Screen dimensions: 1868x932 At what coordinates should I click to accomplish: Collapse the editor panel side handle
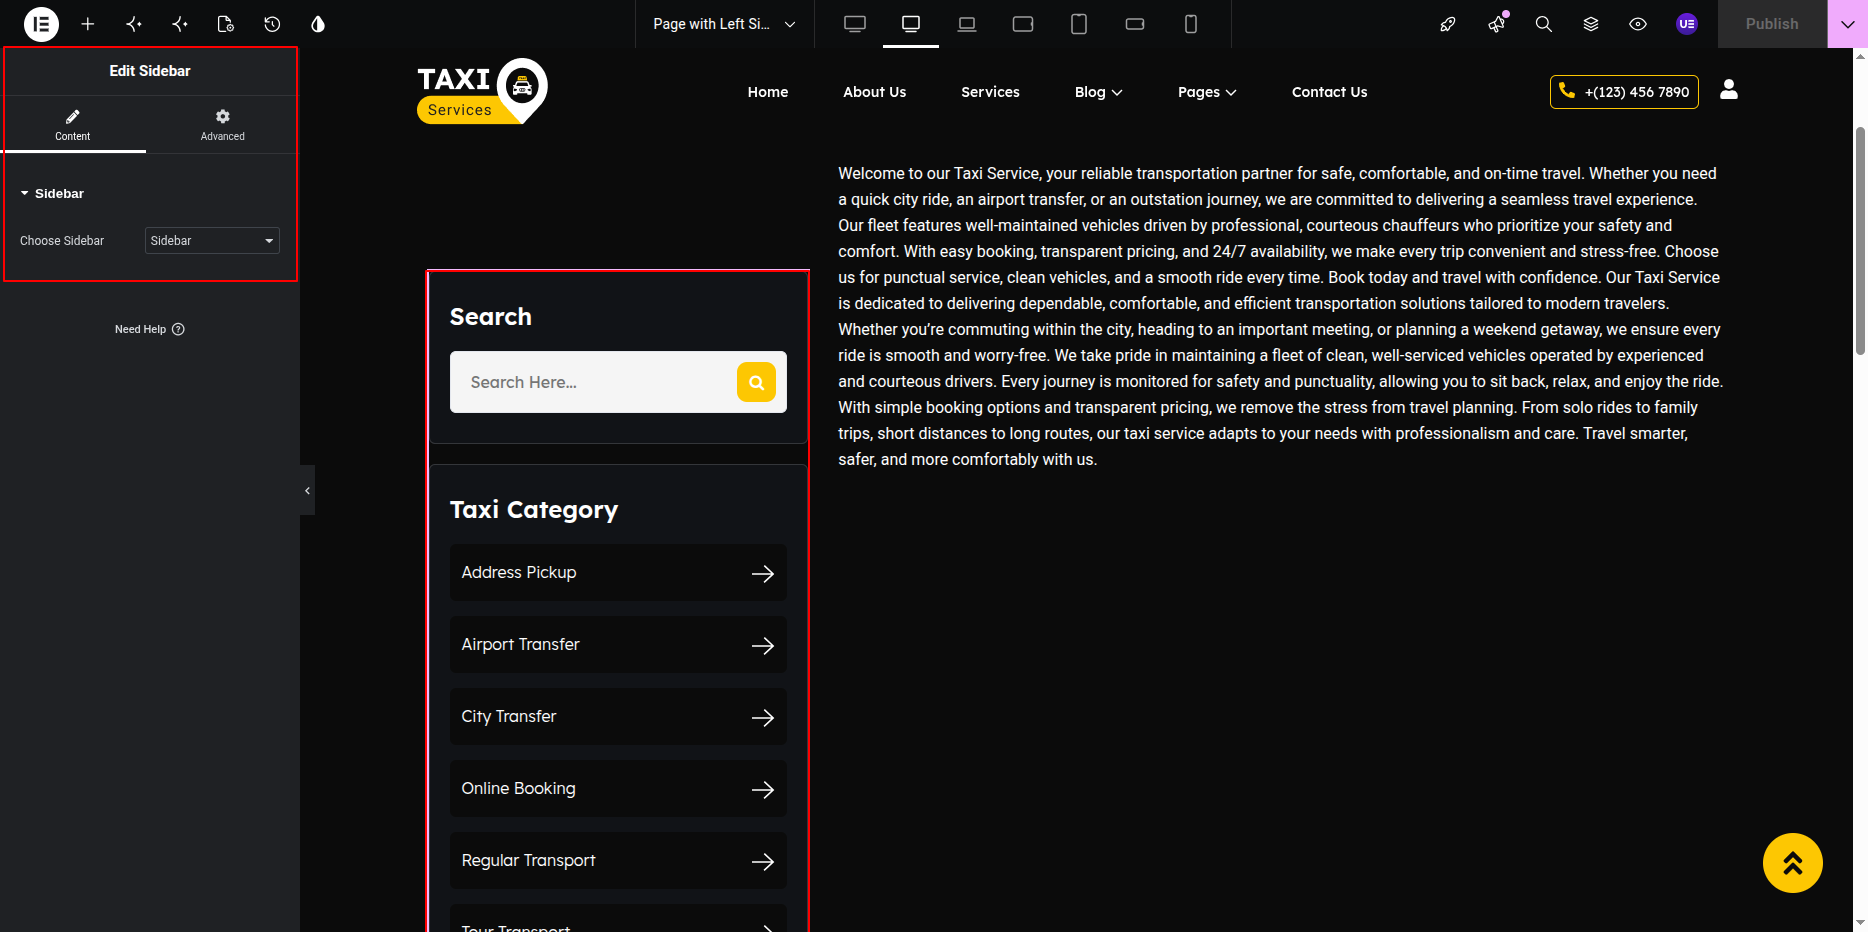point(307,490)
